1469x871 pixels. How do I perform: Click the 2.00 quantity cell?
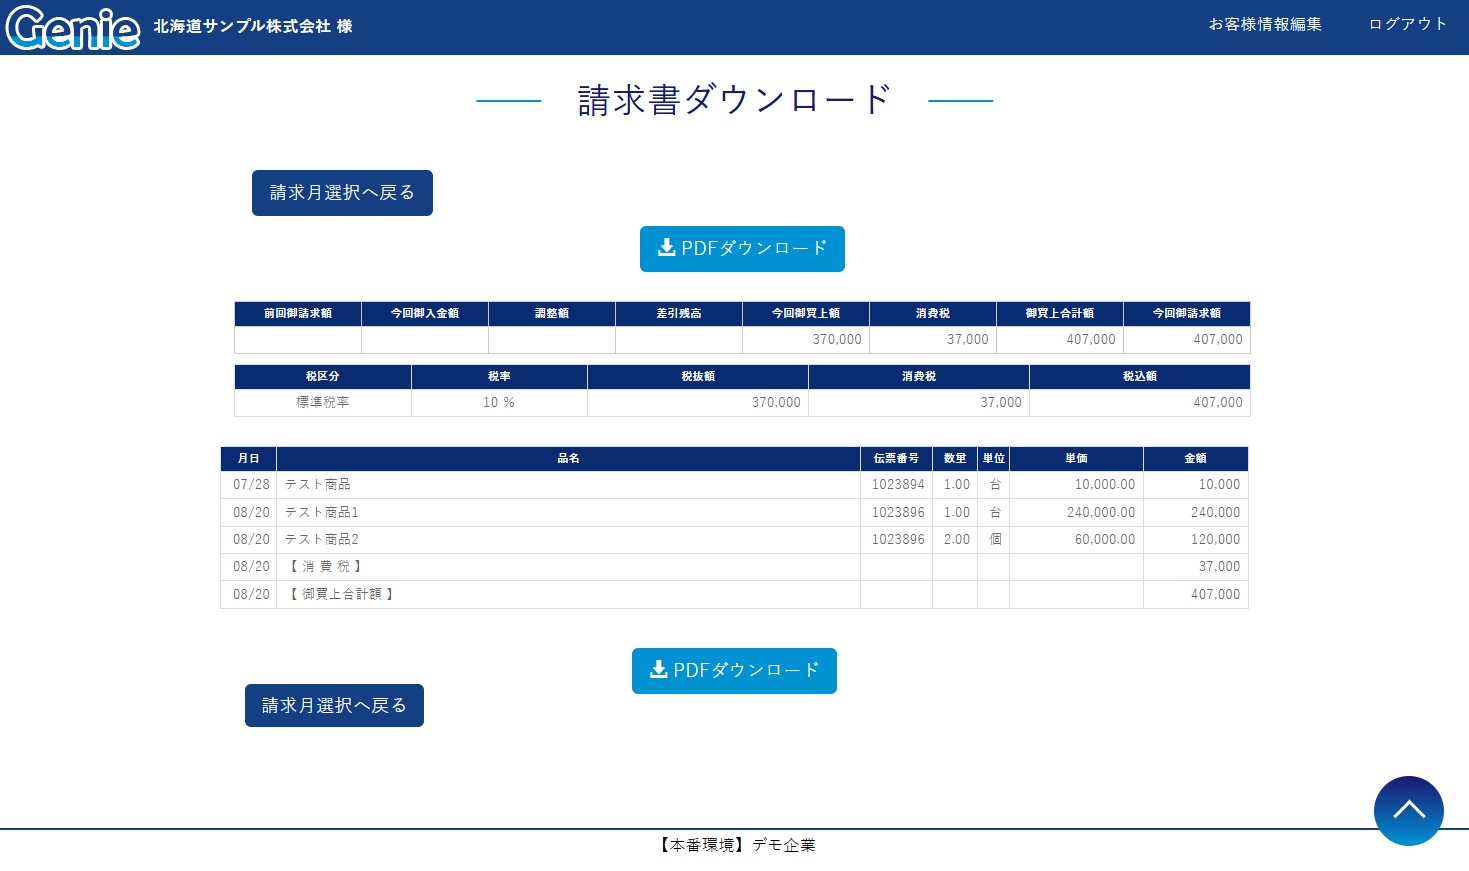point(955,540)
